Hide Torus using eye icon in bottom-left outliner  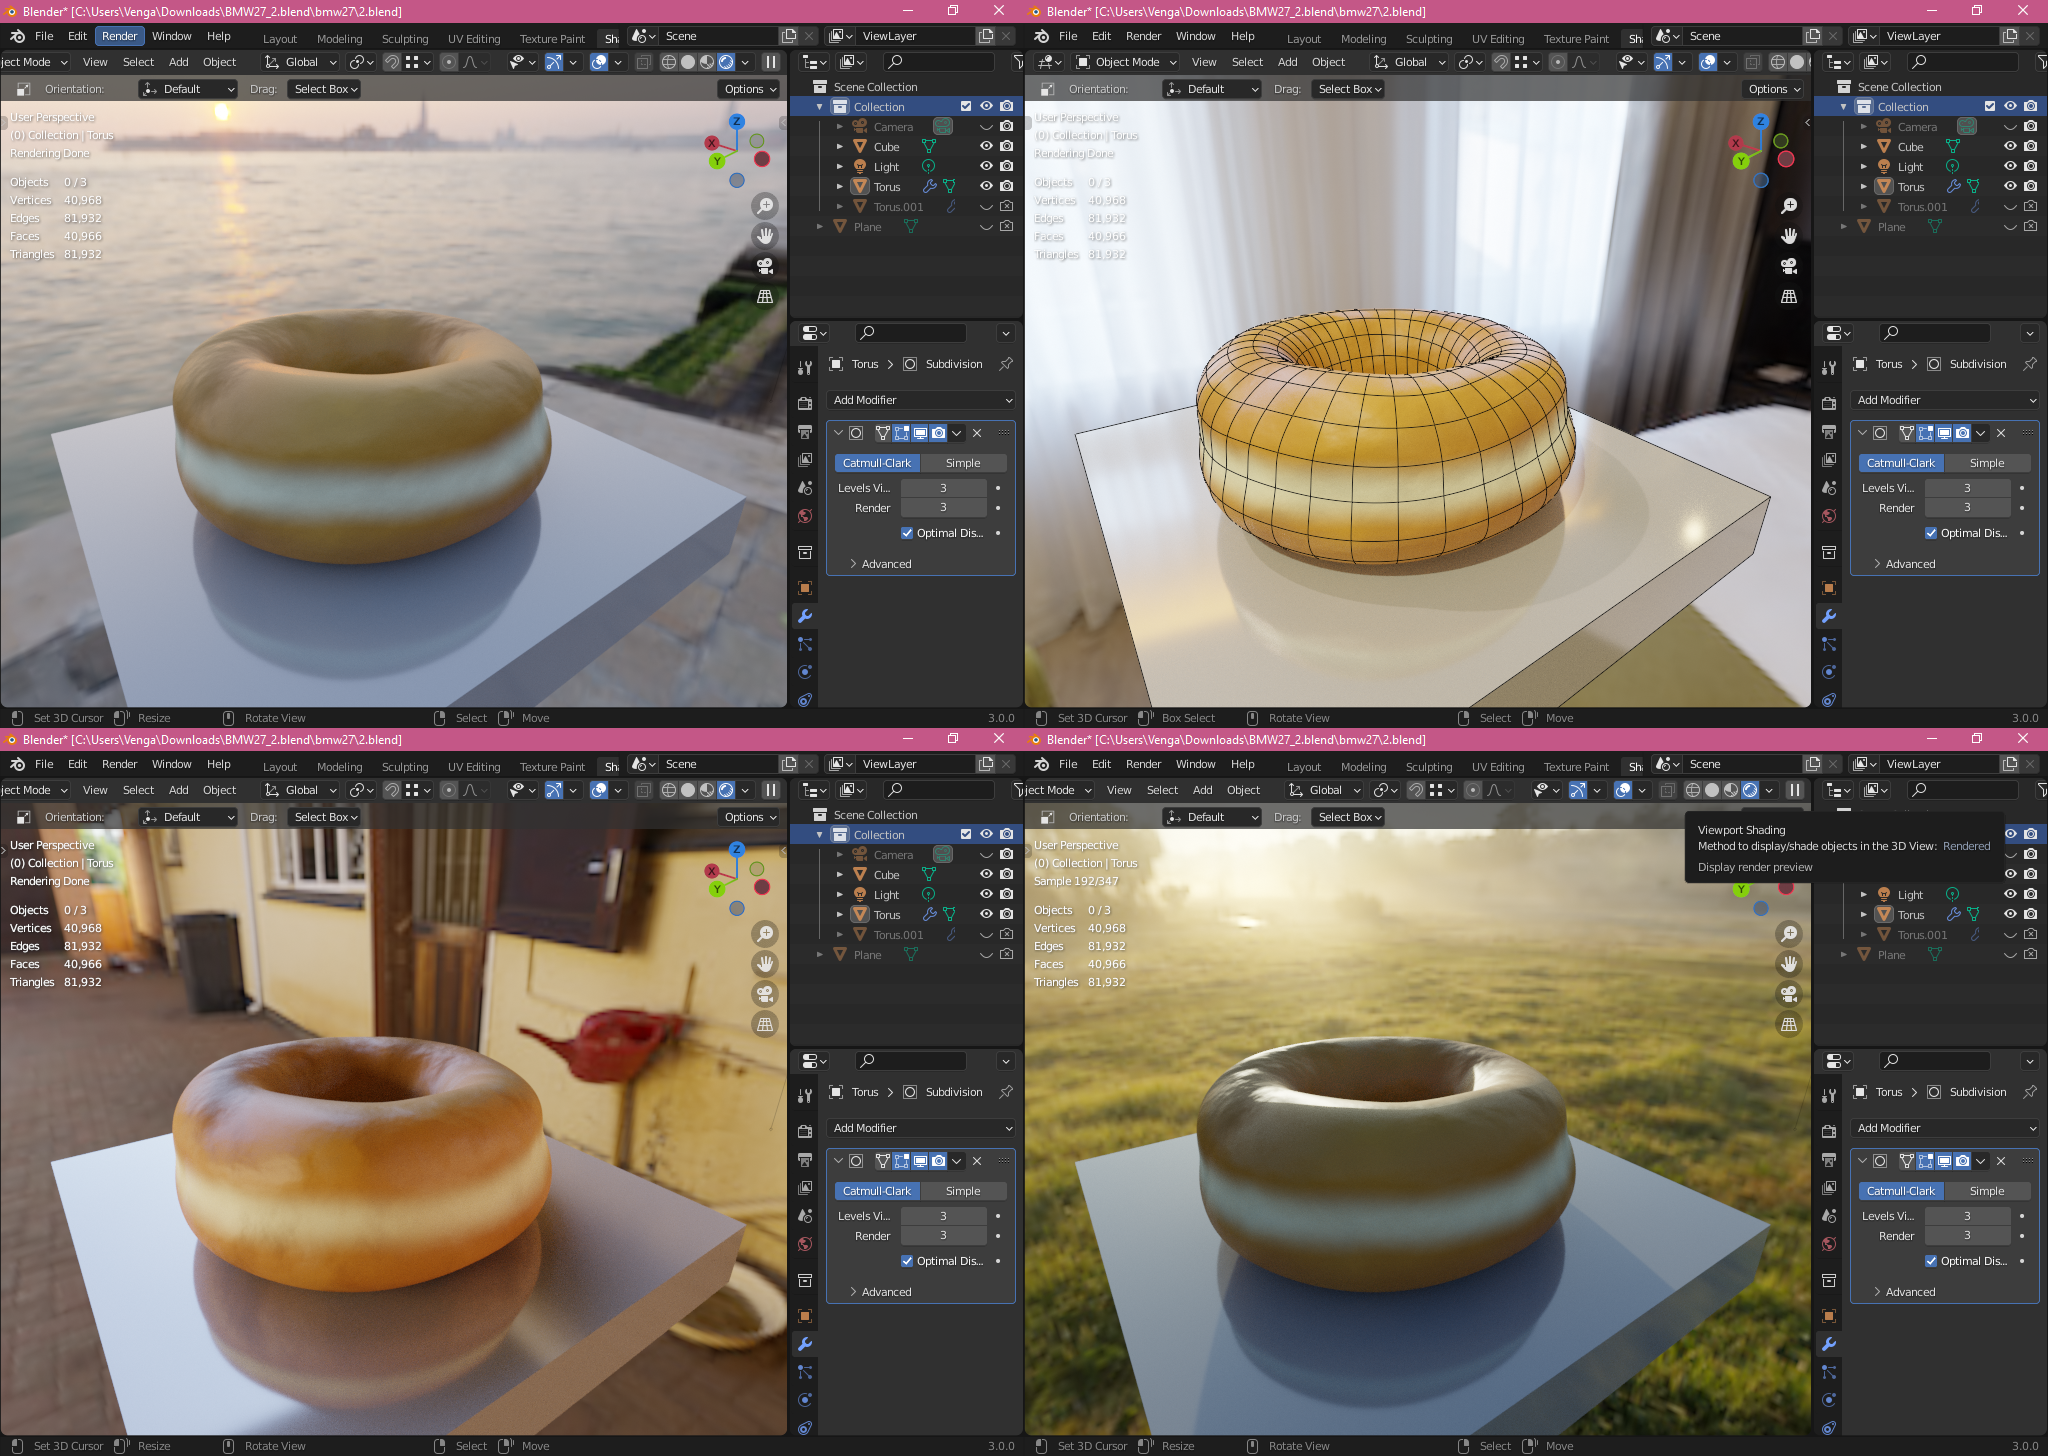(986, 914)
